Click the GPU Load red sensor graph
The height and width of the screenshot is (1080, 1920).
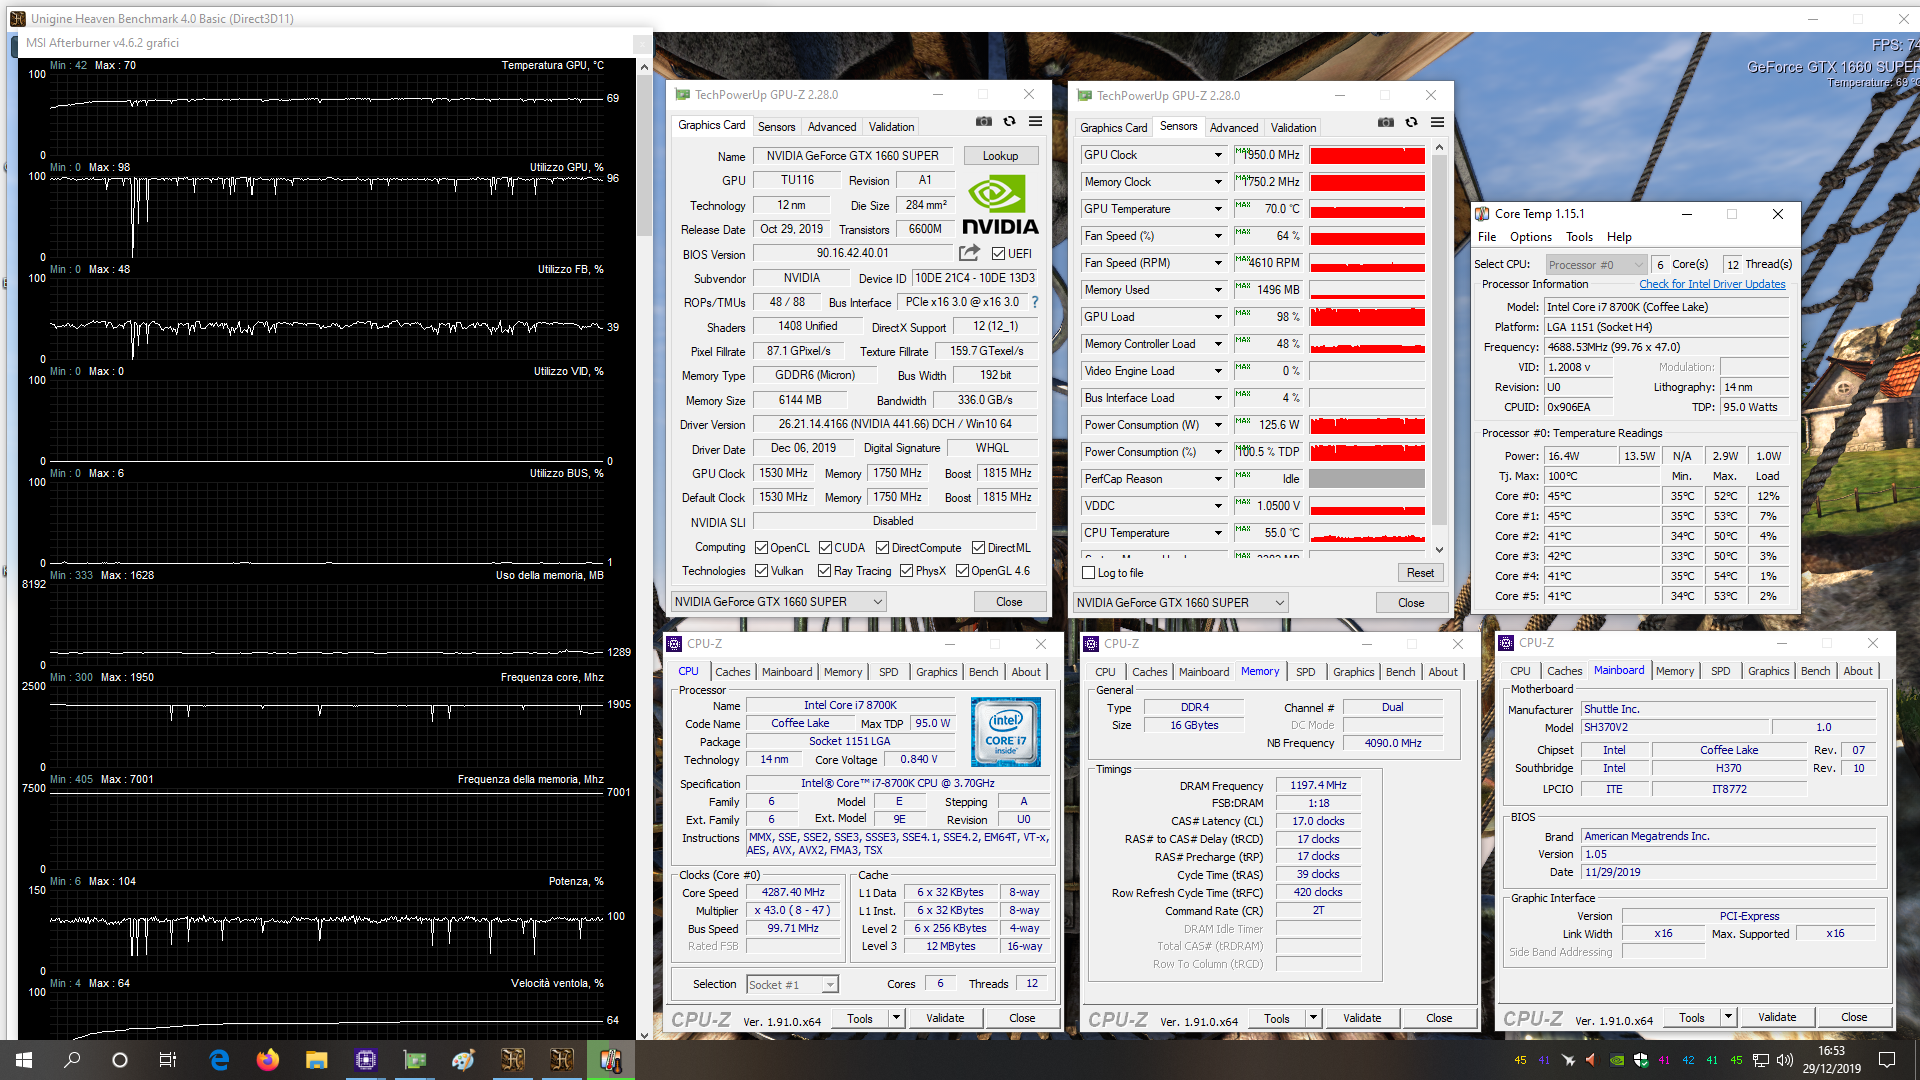click(1367, 317)
